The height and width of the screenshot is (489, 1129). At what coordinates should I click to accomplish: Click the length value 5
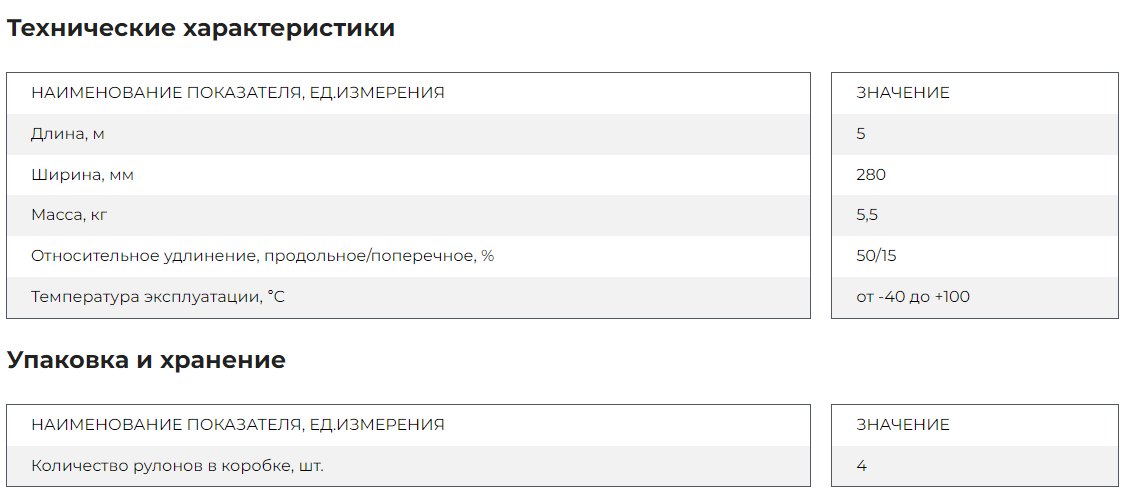861,134
